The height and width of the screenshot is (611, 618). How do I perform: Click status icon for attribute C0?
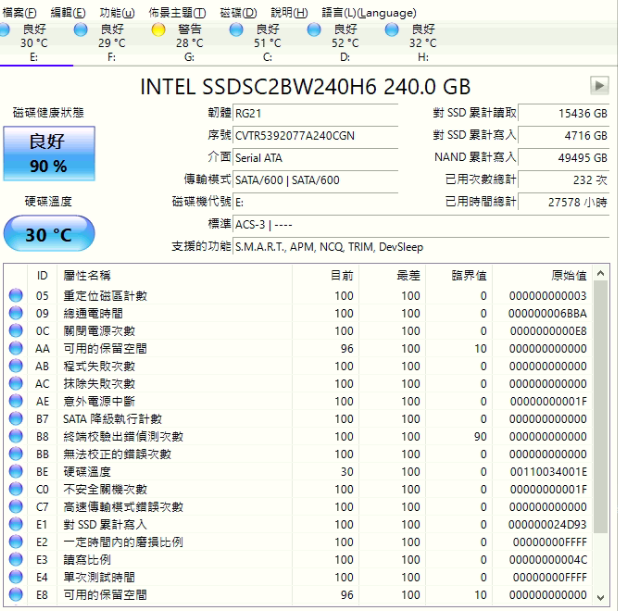click(x=16, y=489)
